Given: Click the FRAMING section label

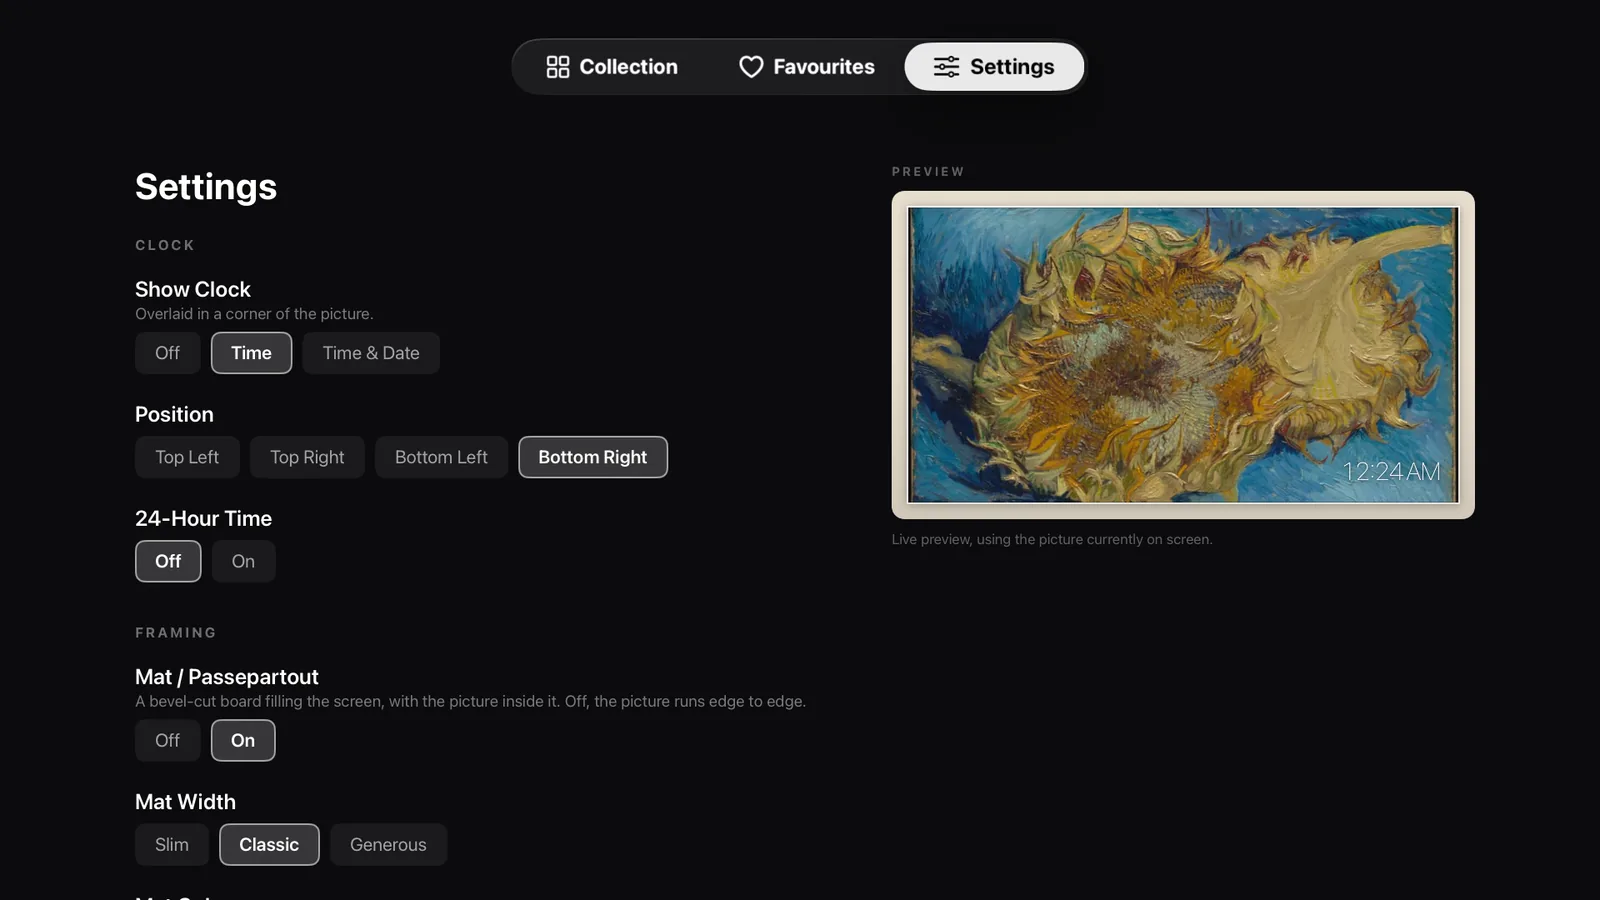Looking at the screenshot, I should pyautogui.click(x=176, y=633).
